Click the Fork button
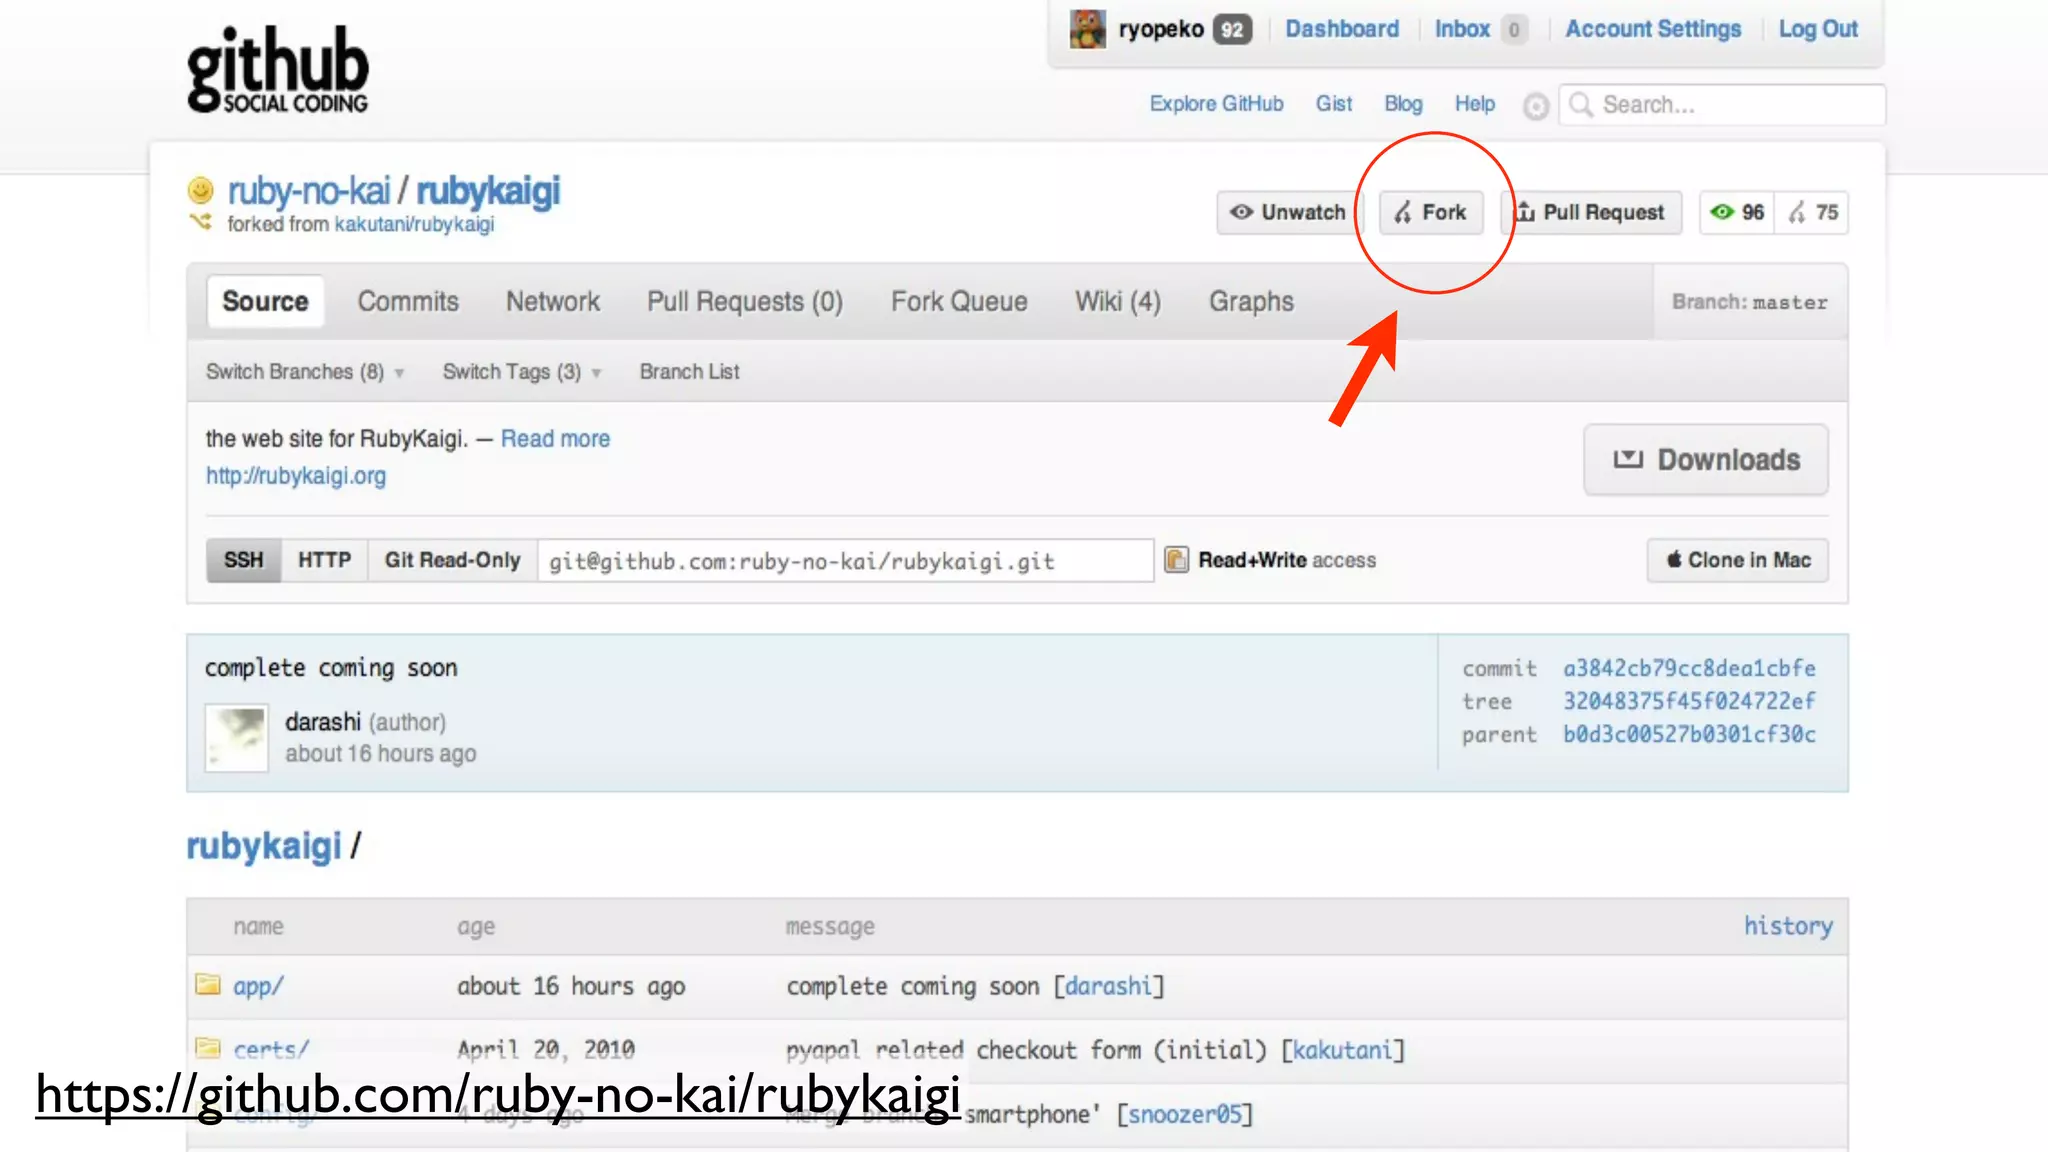This screenshot has width=2048, height=1152. coord(1431,212)
